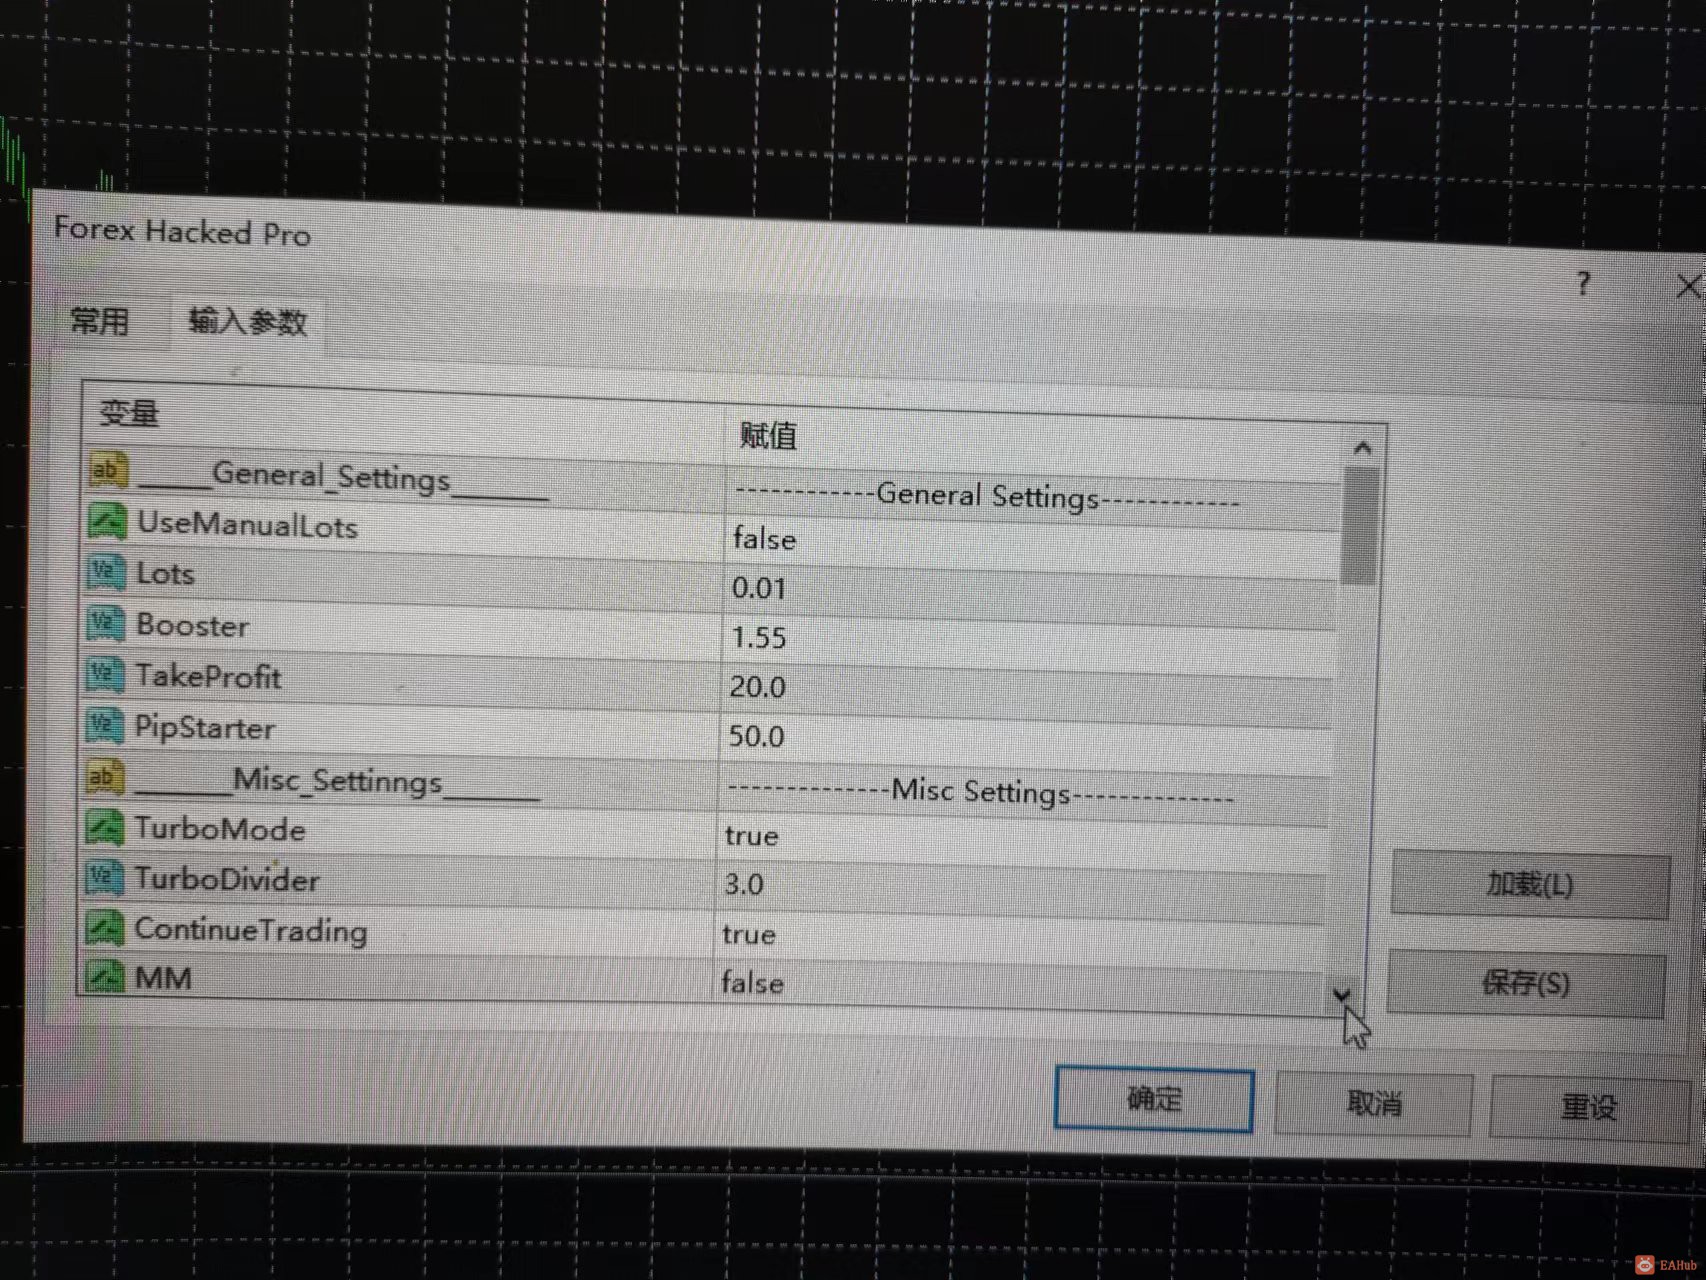Click the 变量 column header
The image size is (1706, 1280).
coord(128,413)
